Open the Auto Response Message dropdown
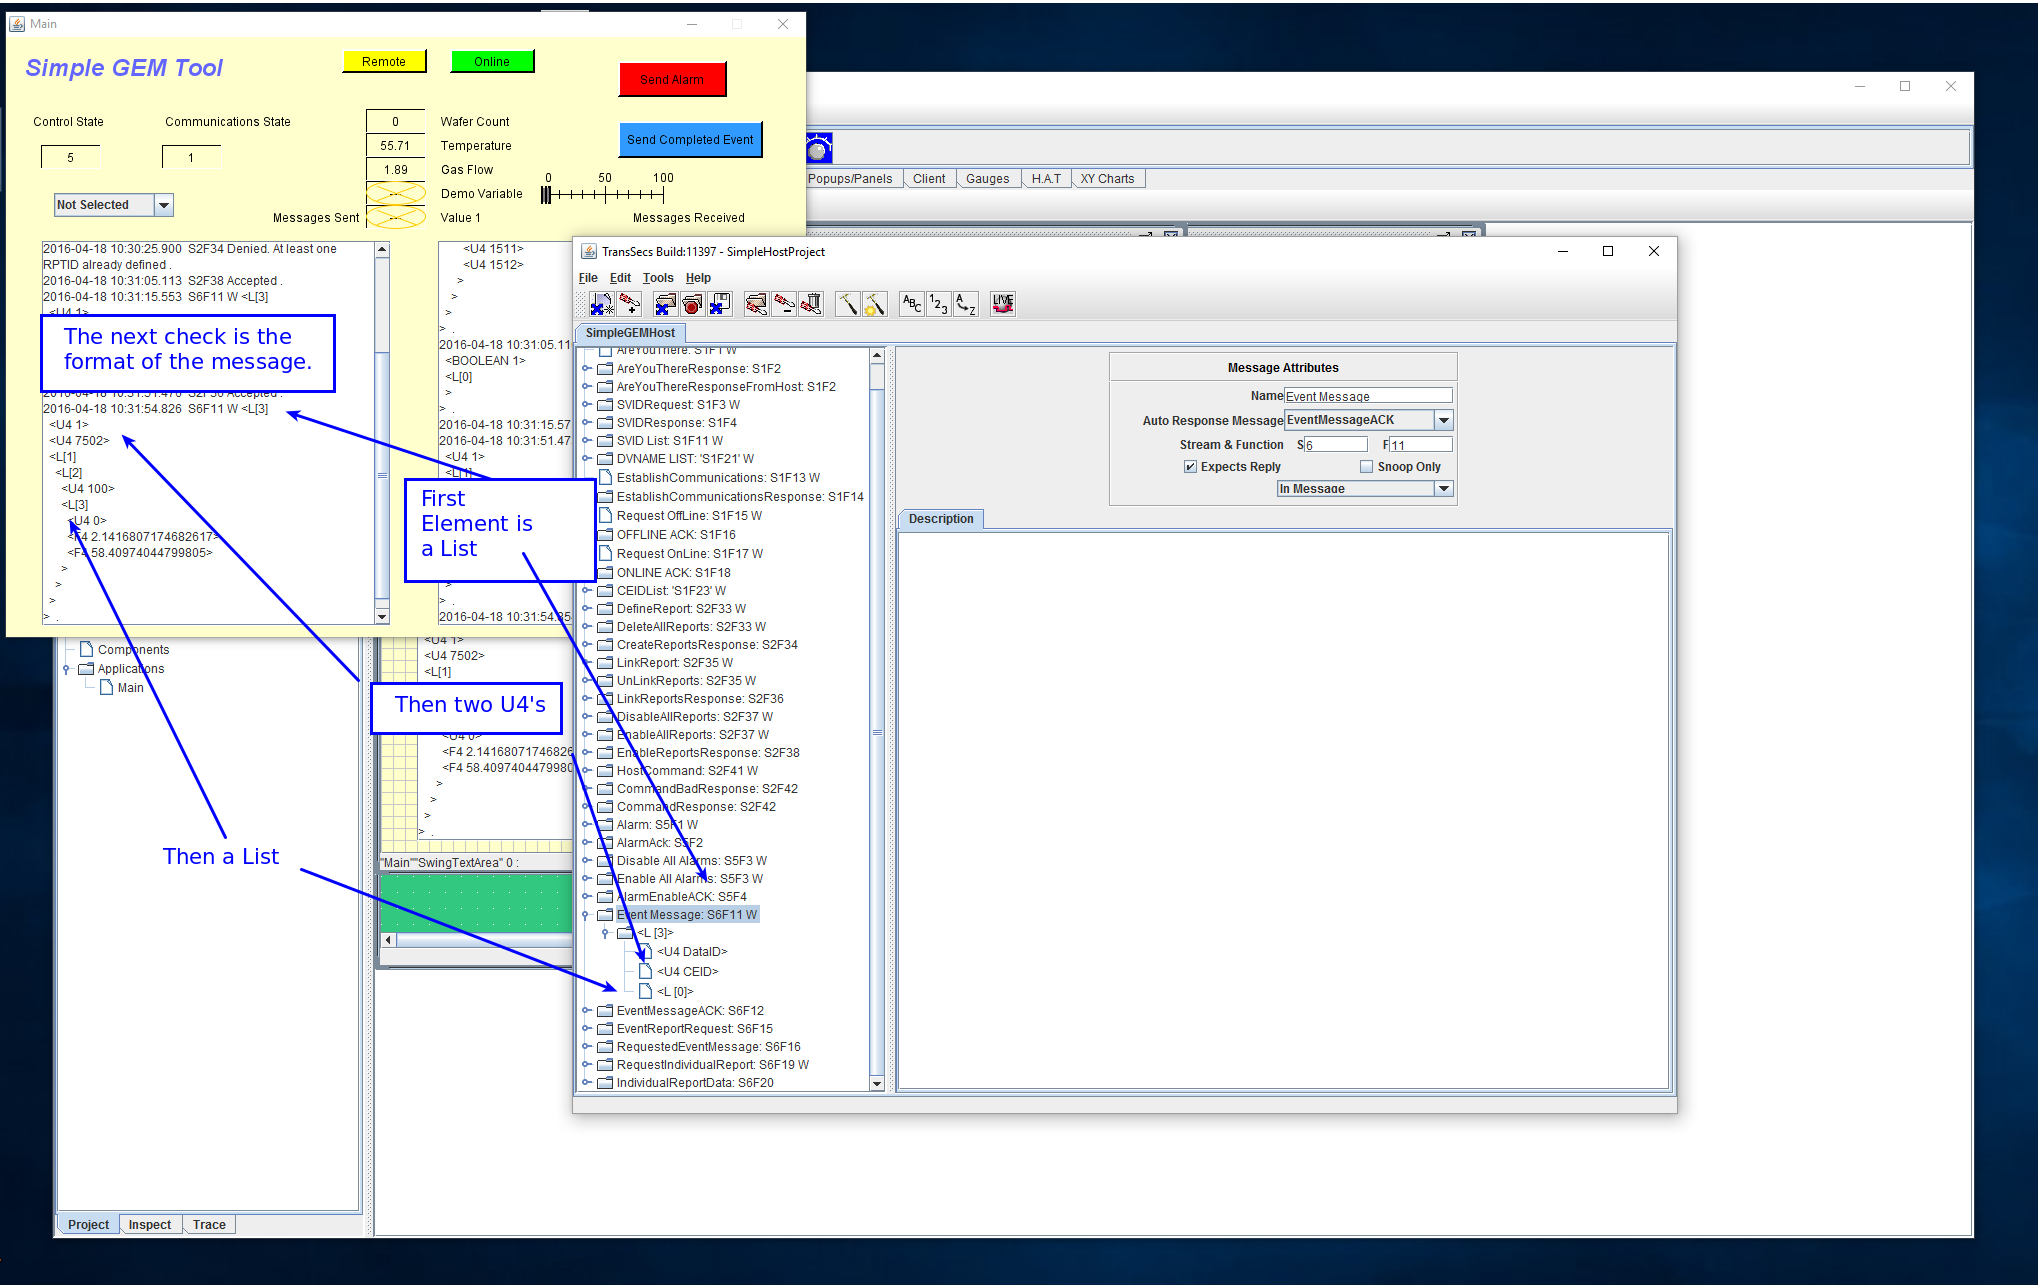This screenshot has width=2040, height=1285. coord(1443,419)
